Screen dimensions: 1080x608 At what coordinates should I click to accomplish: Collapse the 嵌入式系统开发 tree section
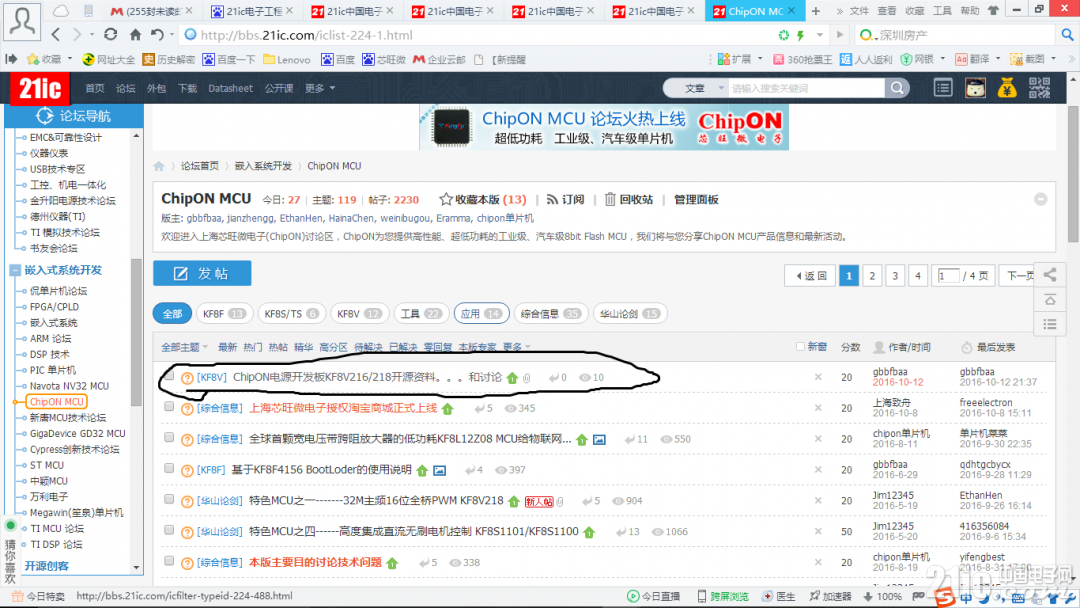click(x=14, y=271)
